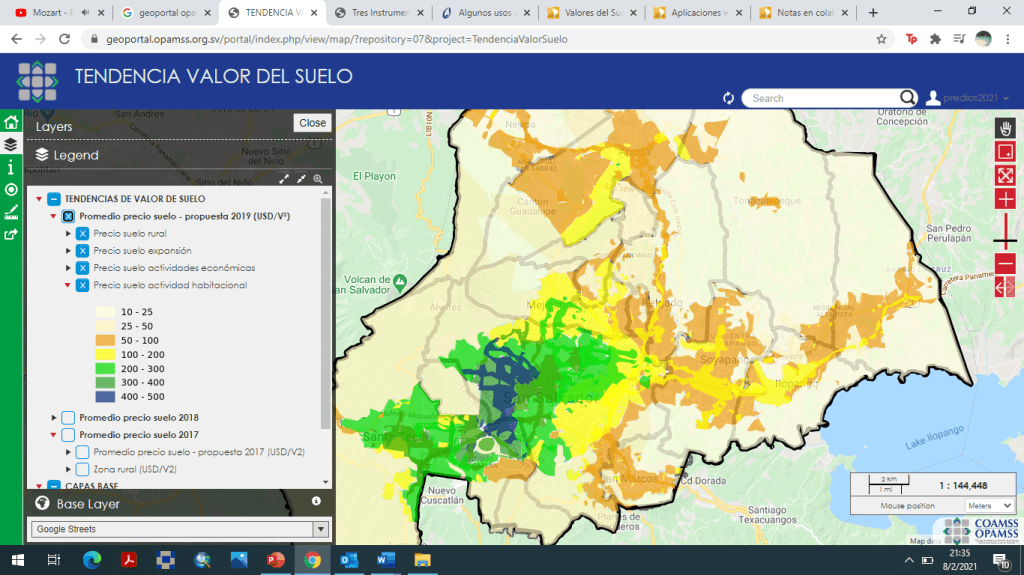Uncheck the Precio suelo rural layer
The width and height of the screenshot is (1024, 575).
point(82,233)
